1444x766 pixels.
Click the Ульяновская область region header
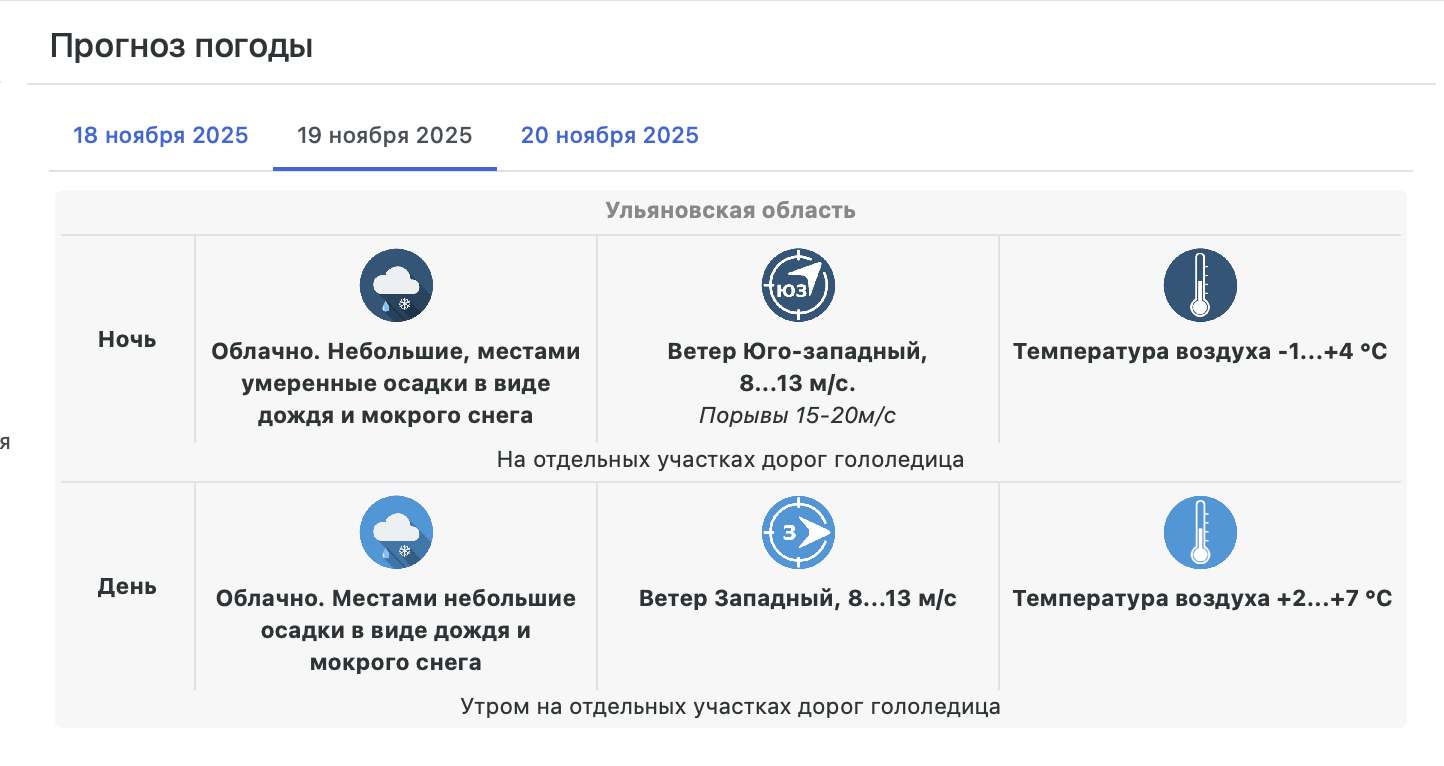[730, 211]
